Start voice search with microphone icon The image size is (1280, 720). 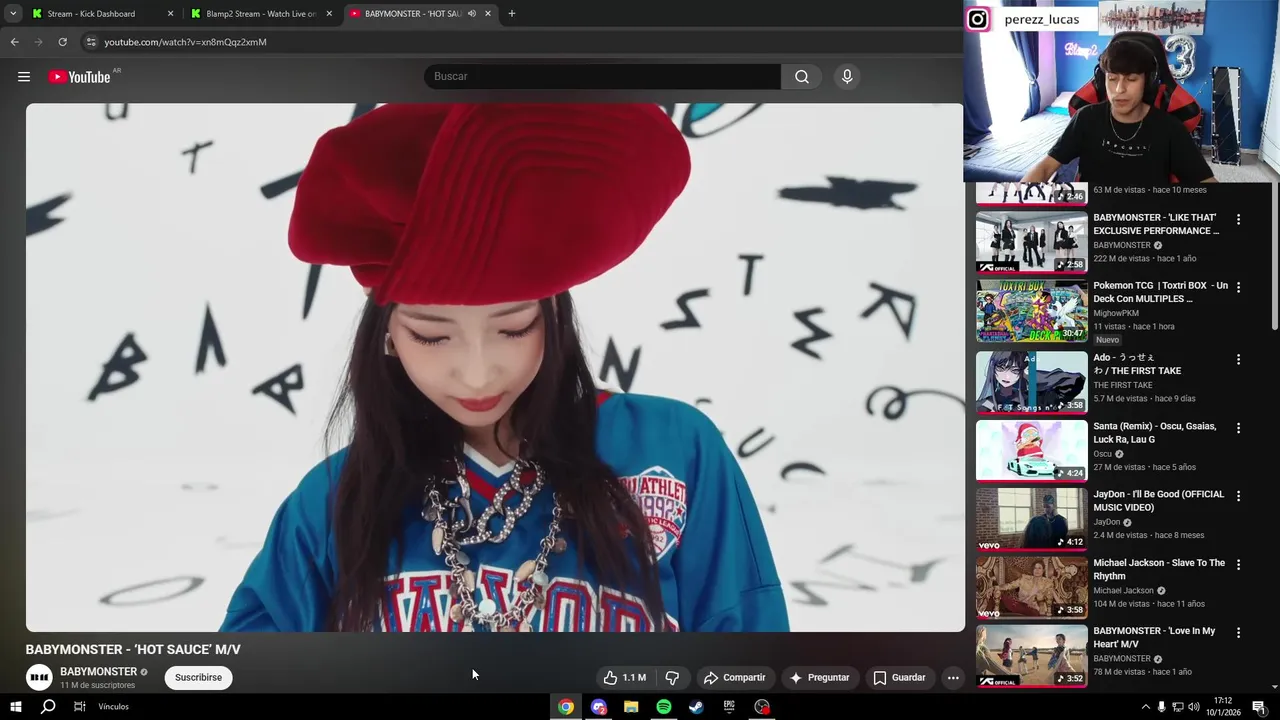(847, 76)
